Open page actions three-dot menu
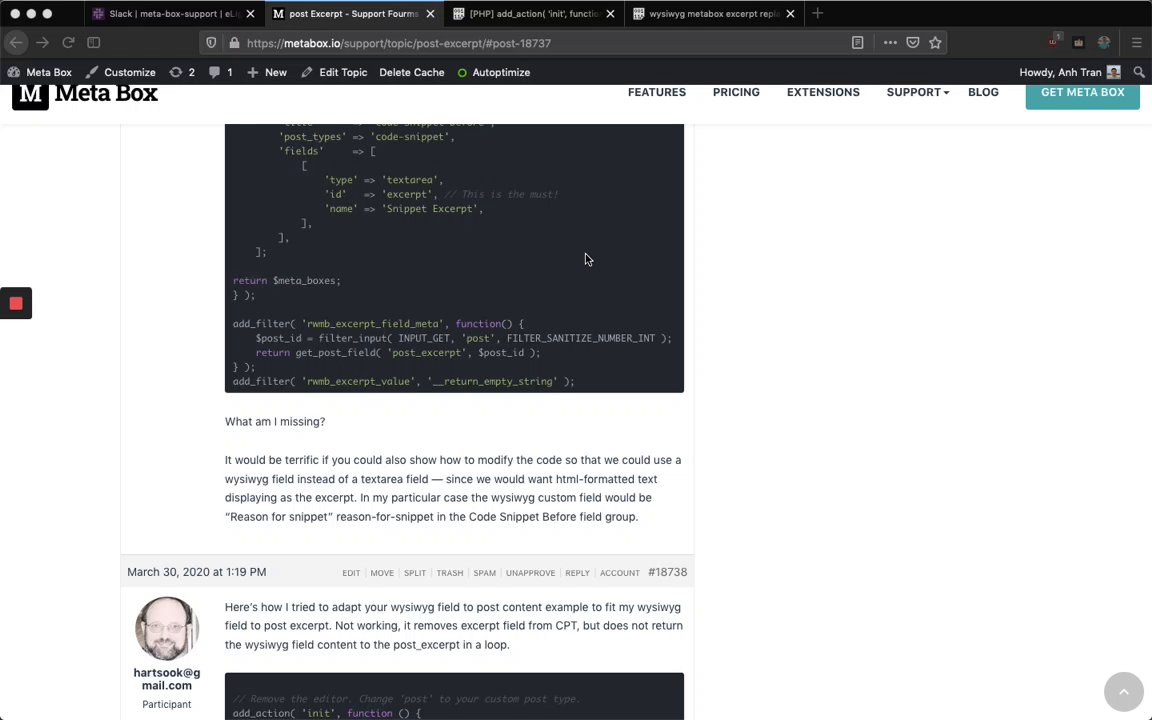 pyautogui.click(x=890, y=43)
